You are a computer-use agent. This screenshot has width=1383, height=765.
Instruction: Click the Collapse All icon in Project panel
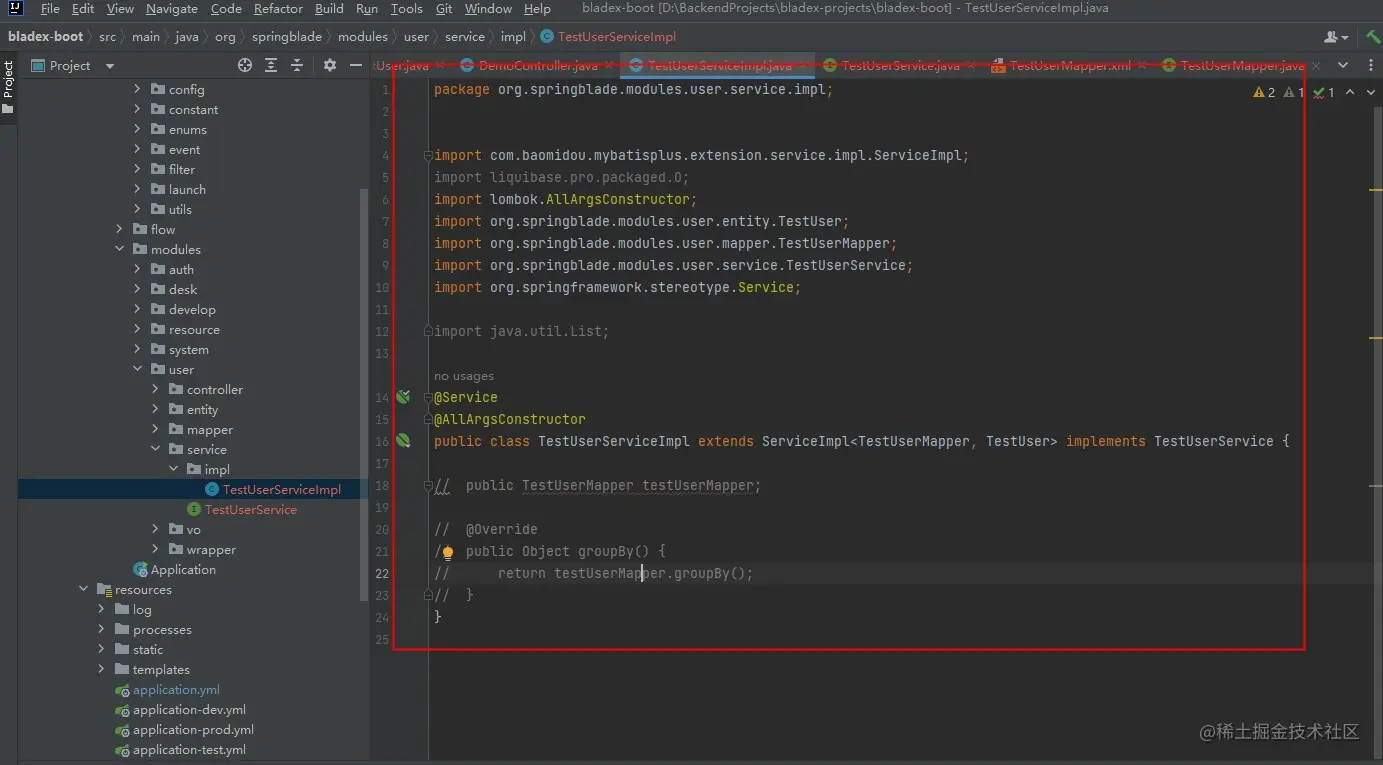297,65
